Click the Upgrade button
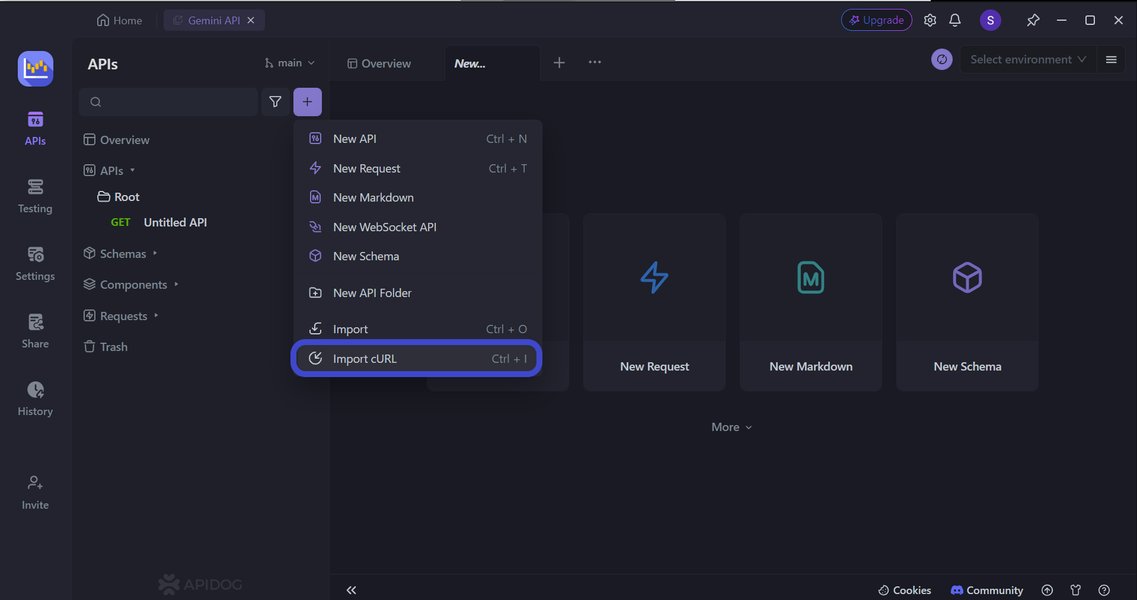The image size is (1137, 600). (x=876, y=20)
